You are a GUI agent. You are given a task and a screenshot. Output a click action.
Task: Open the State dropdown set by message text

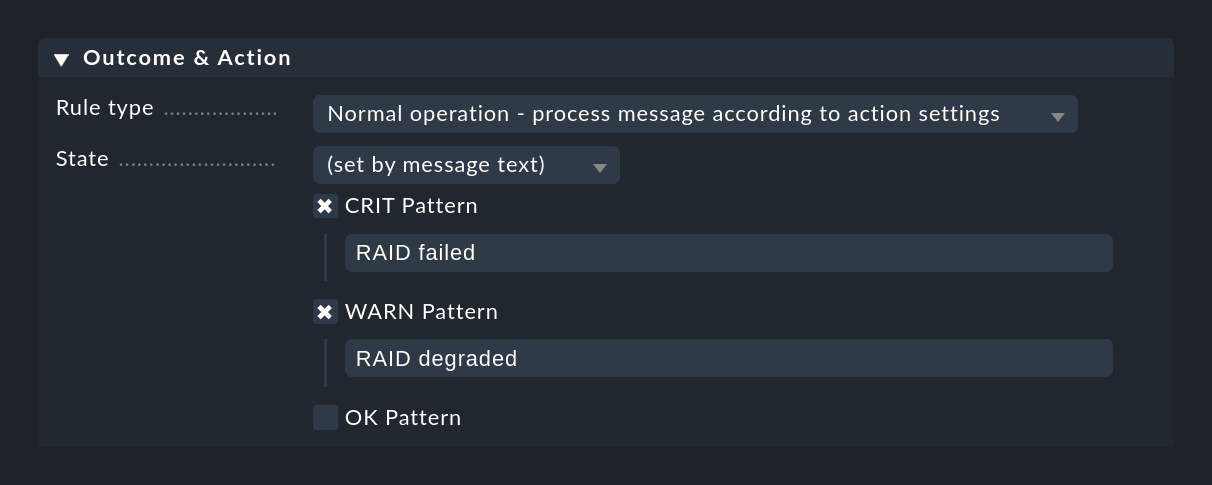[x=466, y=165]
